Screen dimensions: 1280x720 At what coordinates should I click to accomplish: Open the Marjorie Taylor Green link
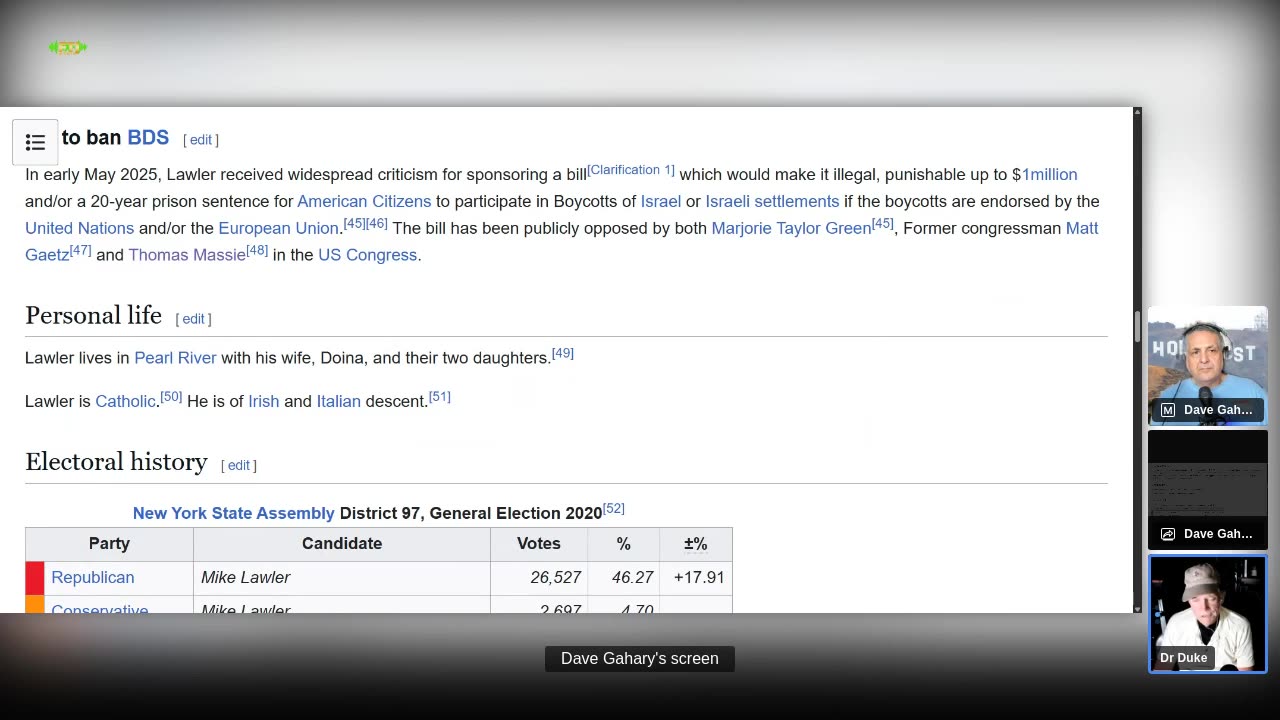click(791, 228)
